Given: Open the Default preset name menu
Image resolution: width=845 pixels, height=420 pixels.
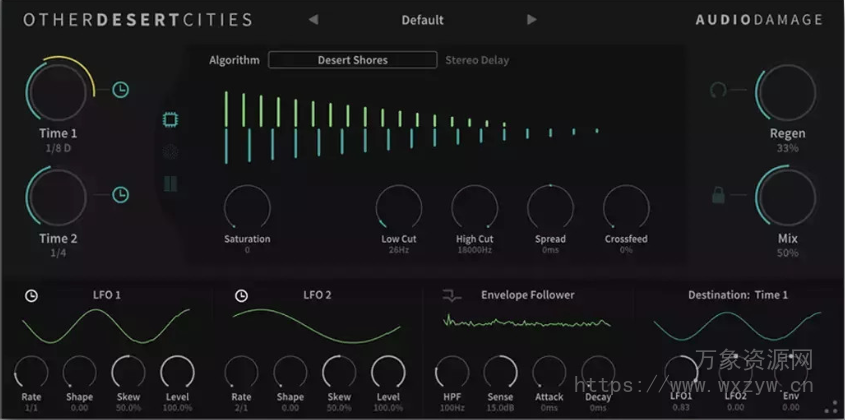Looking at the screenshot, I should coord(422,20).
